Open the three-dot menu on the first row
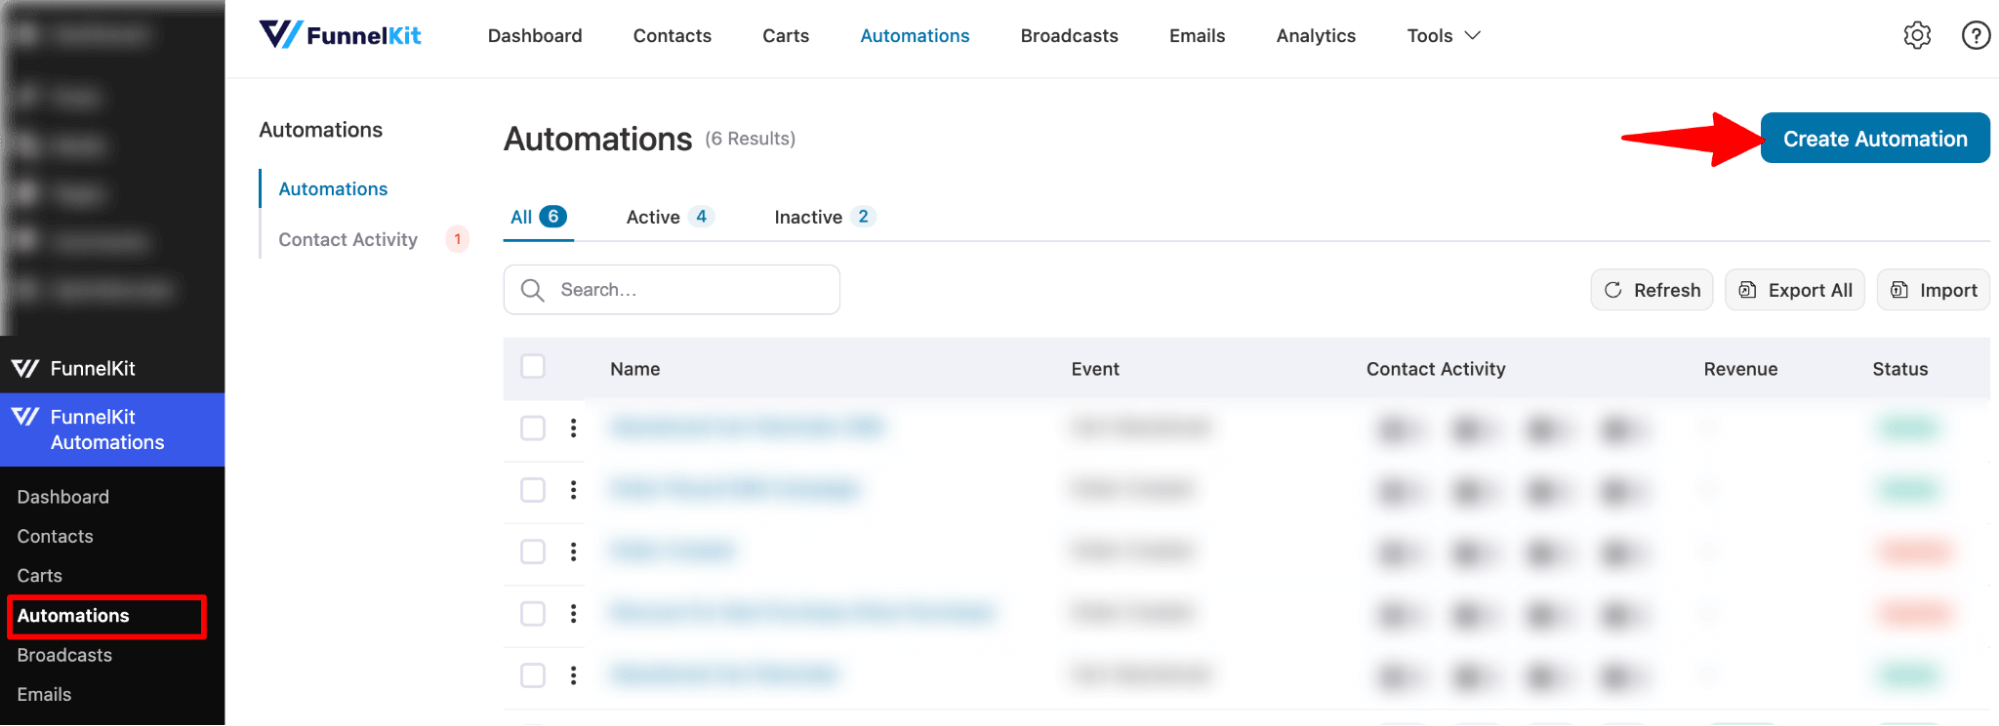The width and height of the screenshot is (1999, 726). tap(573, 428)
